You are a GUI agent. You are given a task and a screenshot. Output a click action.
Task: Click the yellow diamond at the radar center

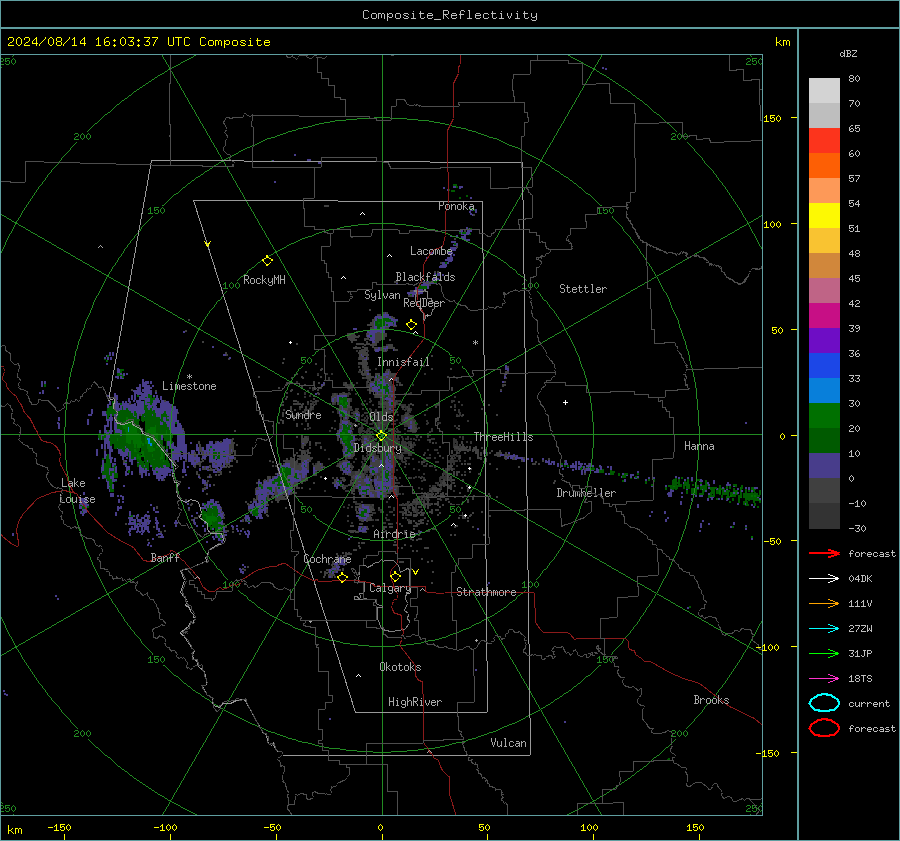tap(381, 436)
